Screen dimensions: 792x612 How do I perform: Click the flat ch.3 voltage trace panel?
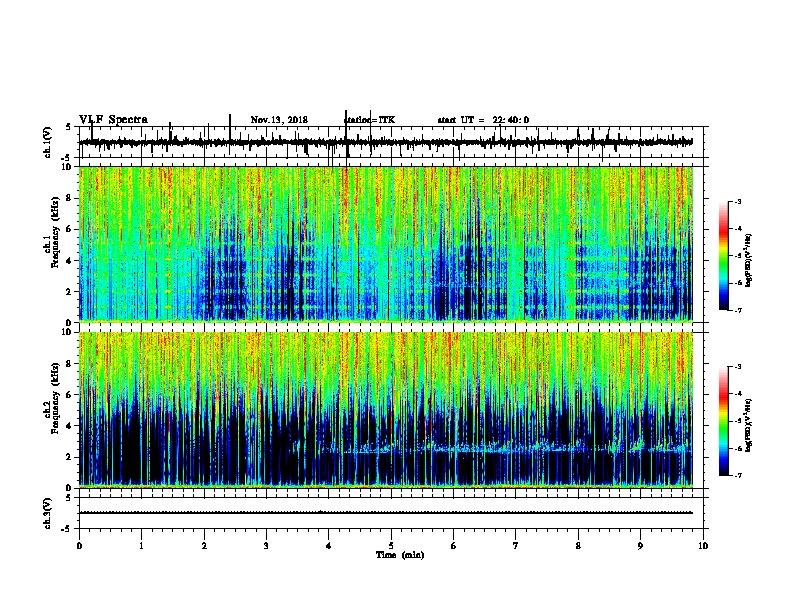(x=393, y=513)
